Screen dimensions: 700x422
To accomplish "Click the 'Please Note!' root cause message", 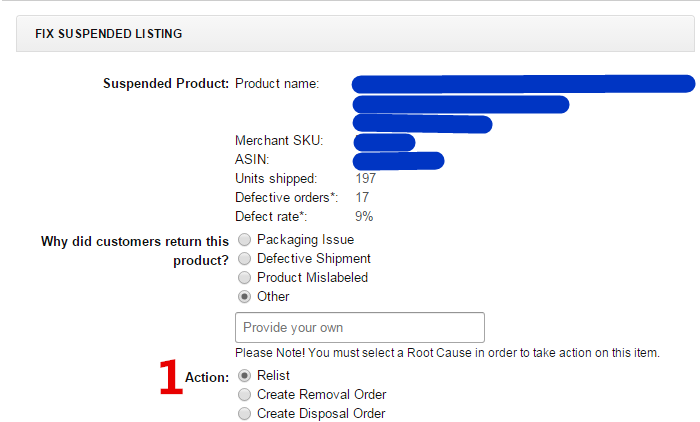I will coord(447,353).
